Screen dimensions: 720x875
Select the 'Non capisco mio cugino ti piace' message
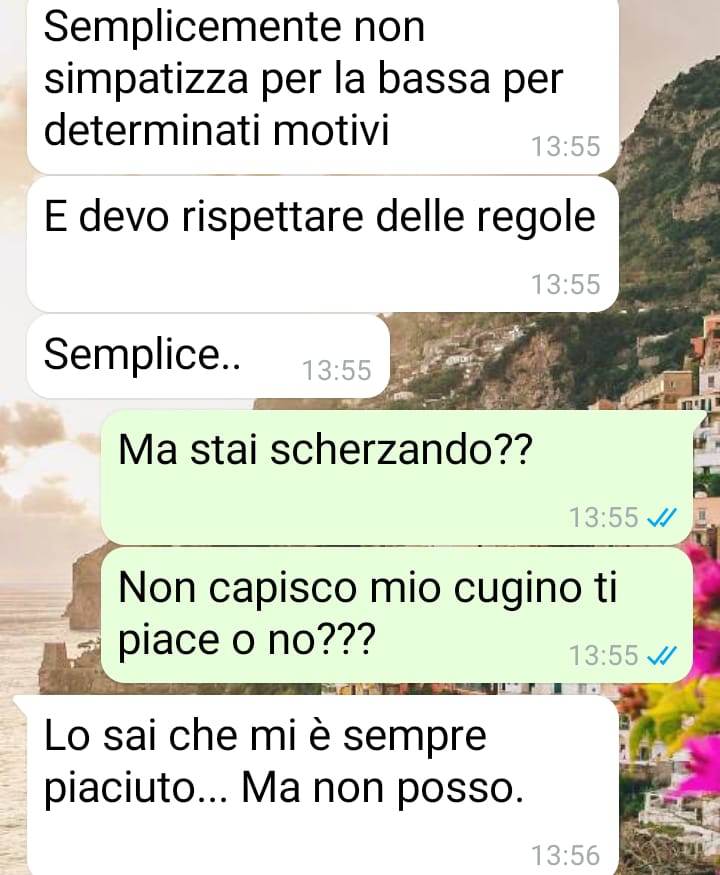(396, 615)
